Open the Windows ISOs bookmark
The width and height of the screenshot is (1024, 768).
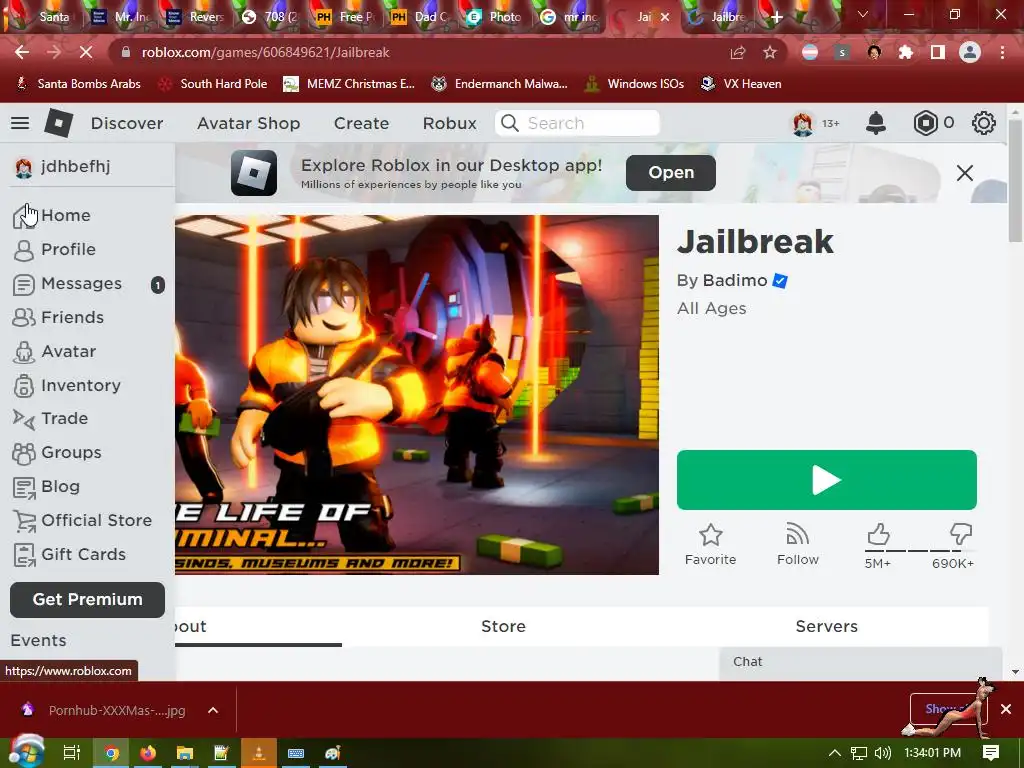click(x=634, y=84)
